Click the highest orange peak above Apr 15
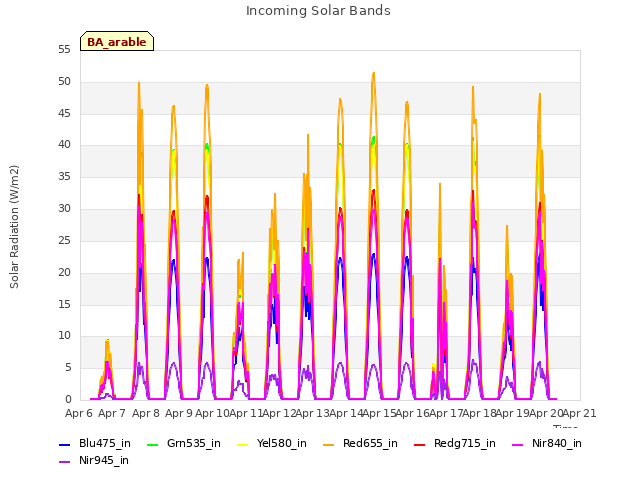 coord(373,74)
